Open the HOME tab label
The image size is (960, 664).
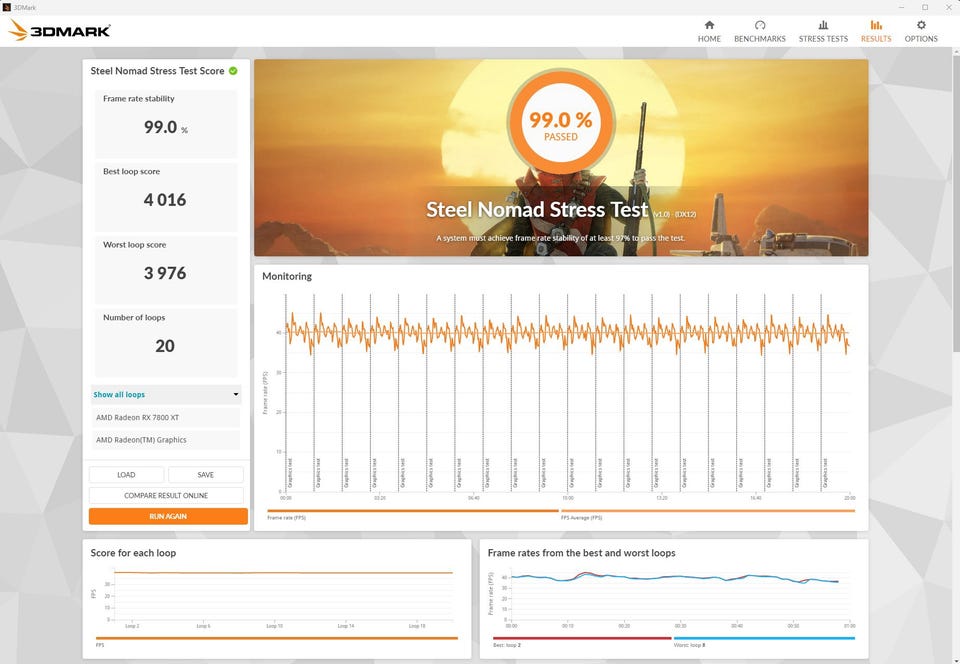[x=709, y=39]
